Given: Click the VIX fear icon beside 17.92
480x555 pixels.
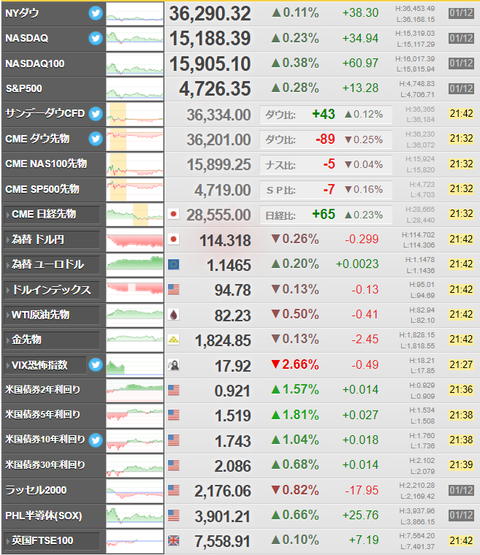Looking at the screenshot, I should (173, 365).
